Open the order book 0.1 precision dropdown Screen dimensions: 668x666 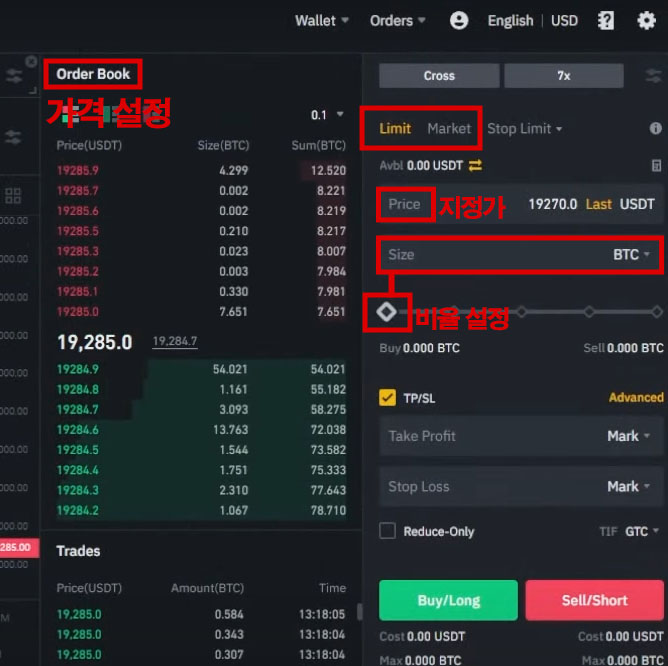(327, 115)
